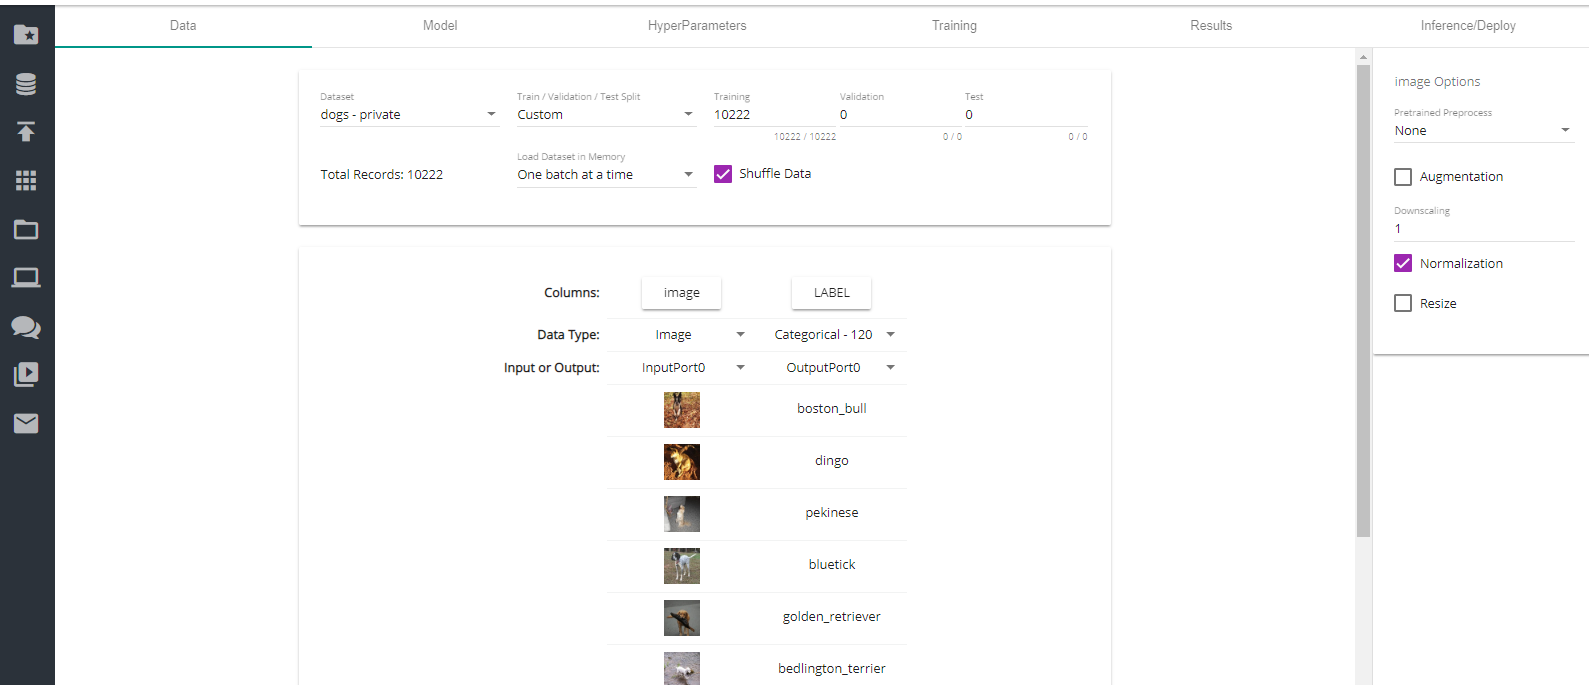Click the boston_bull dog image thumbnail
The height and width of the screenshot is (685, 1589).
pyautogui.click(x=682, y=410)
